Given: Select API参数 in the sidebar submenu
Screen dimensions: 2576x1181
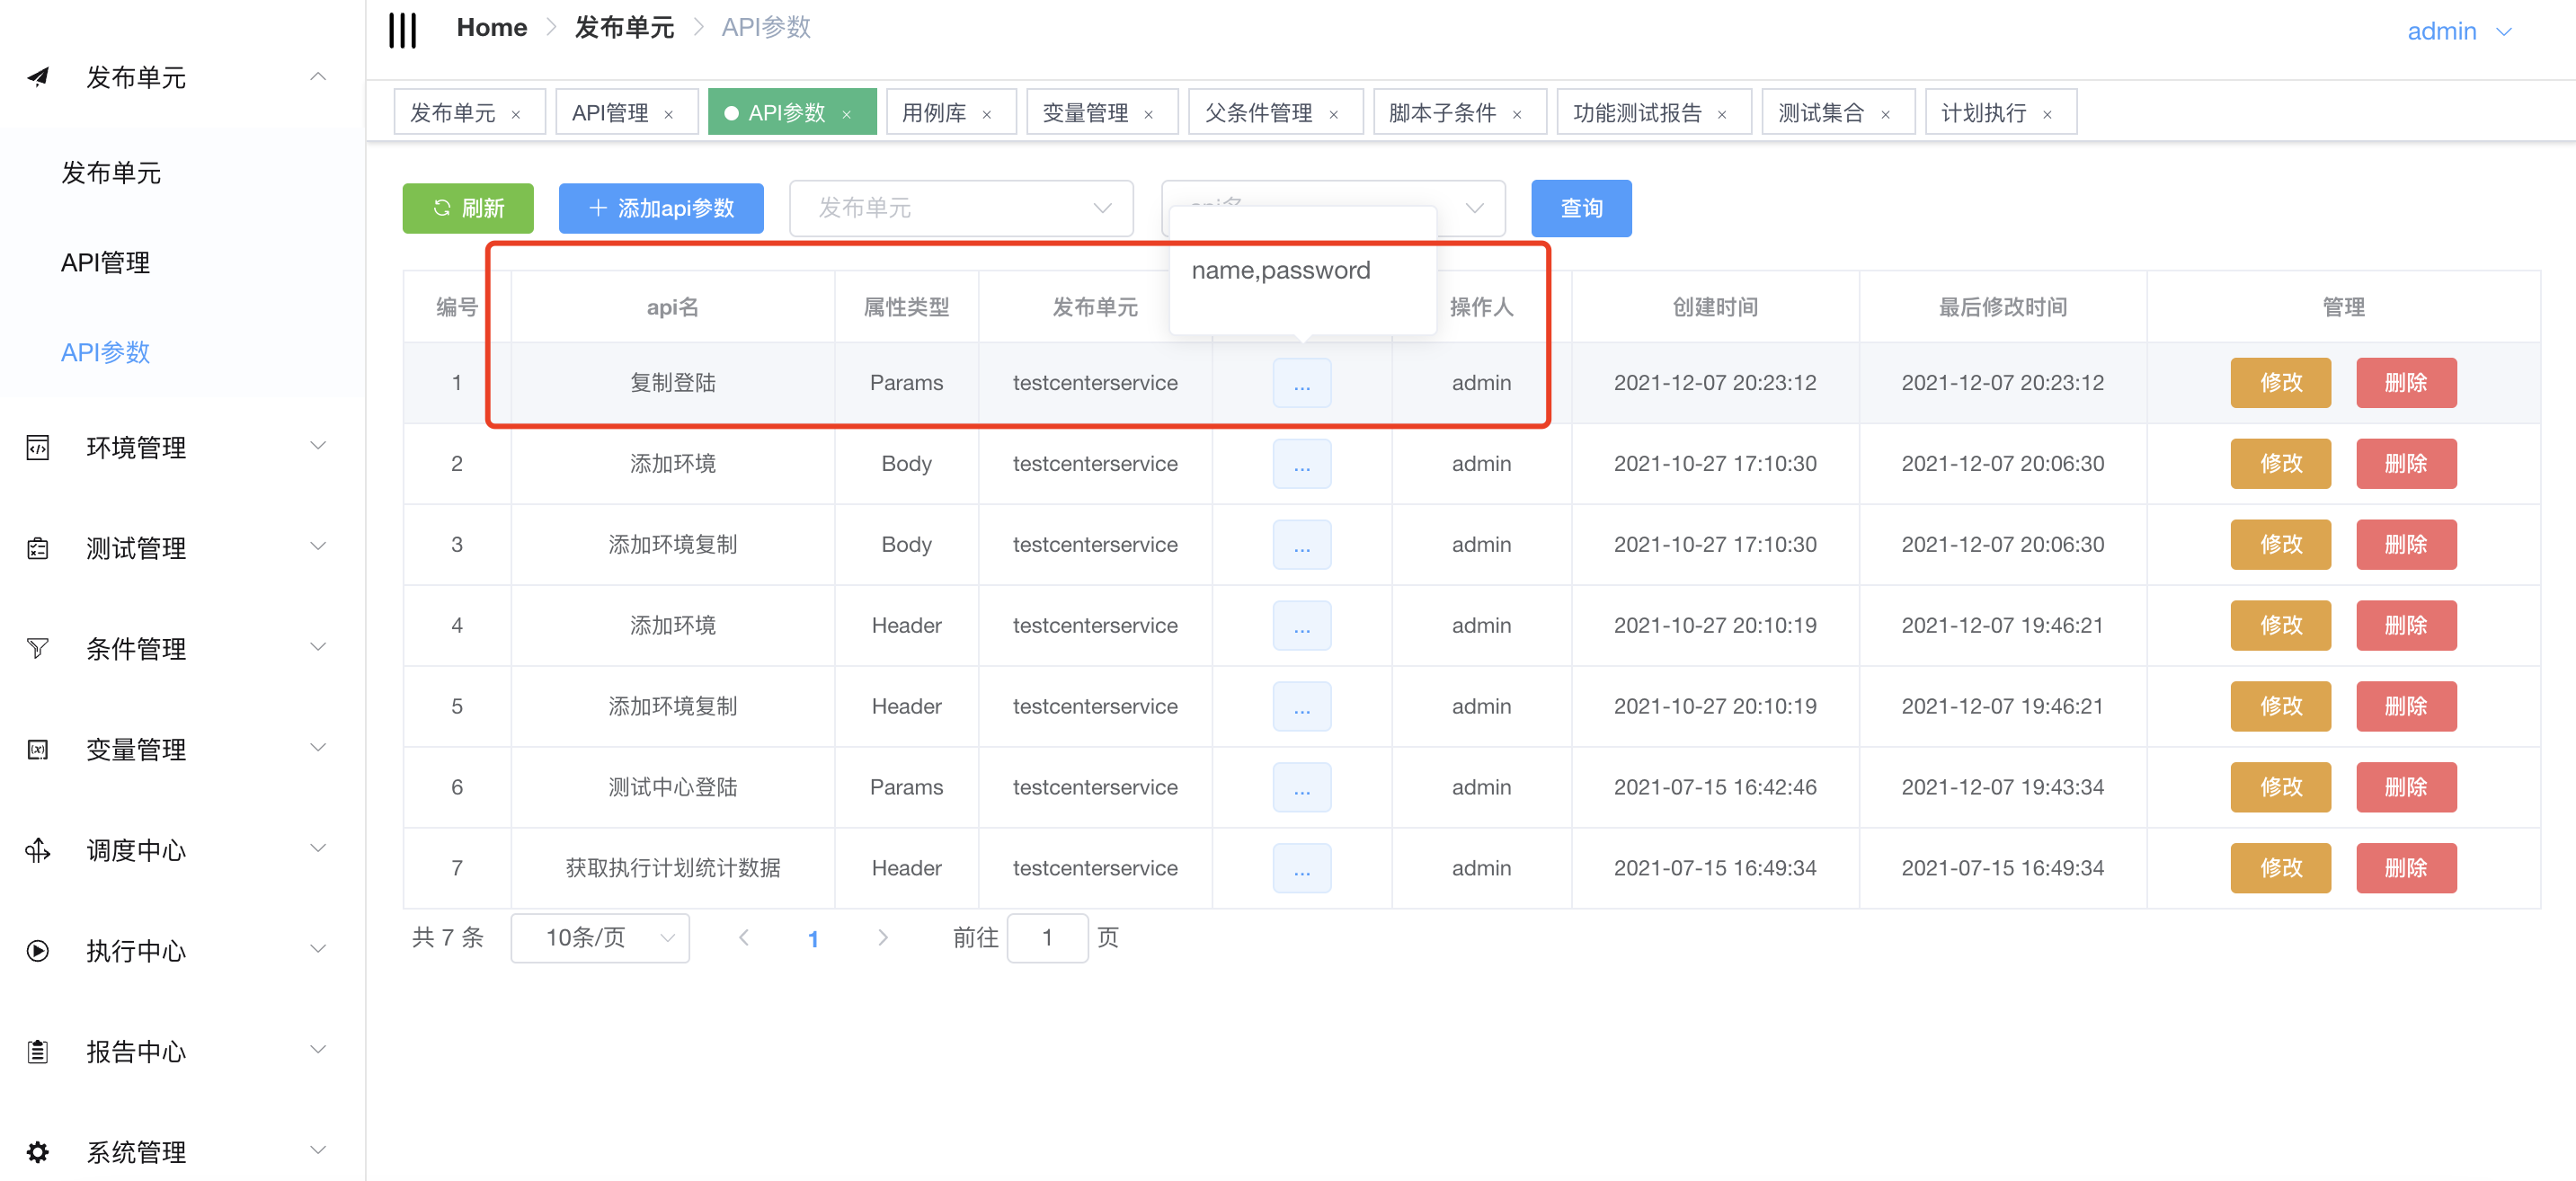Looking at the screenshot, I should [105, 352].
